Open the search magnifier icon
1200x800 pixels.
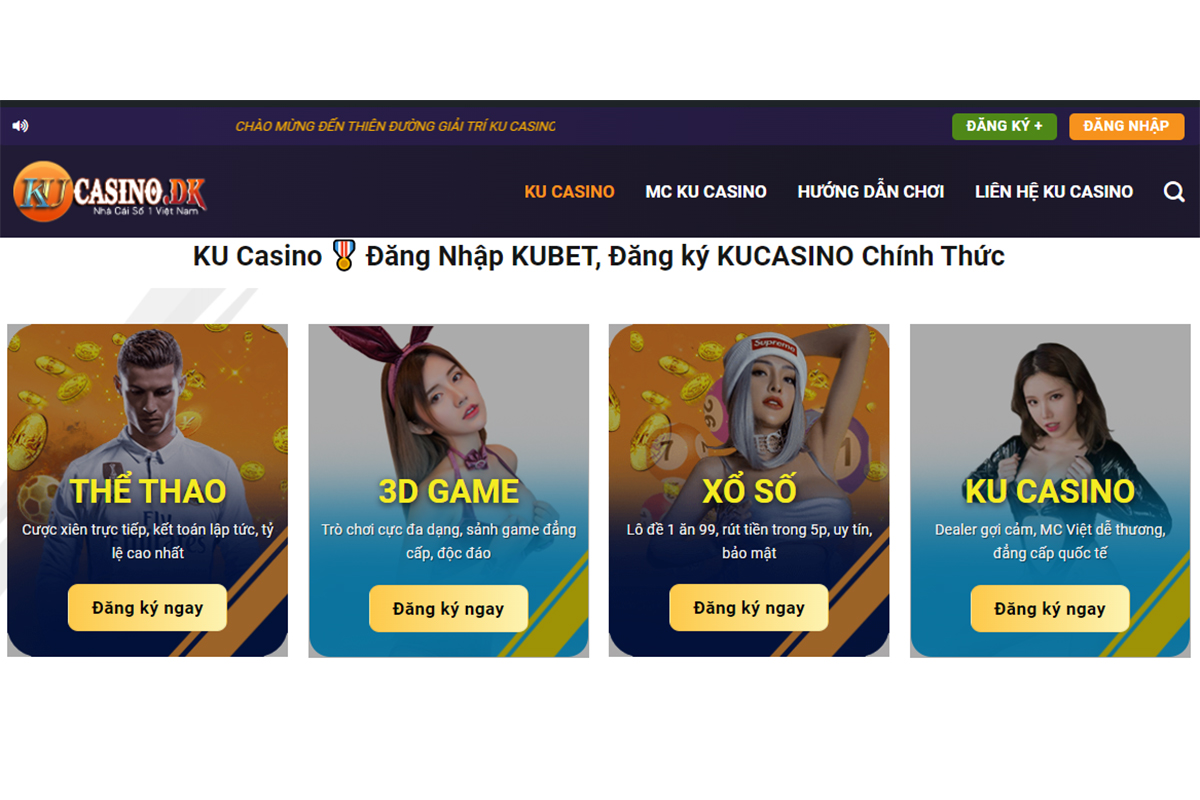(1174, 192)
